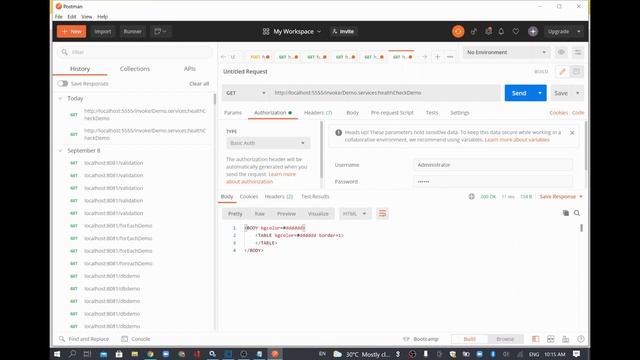Click the three-dots tab options icon
Image resolution: width=640 pixels, height=360 pixels.
(450, 57)
